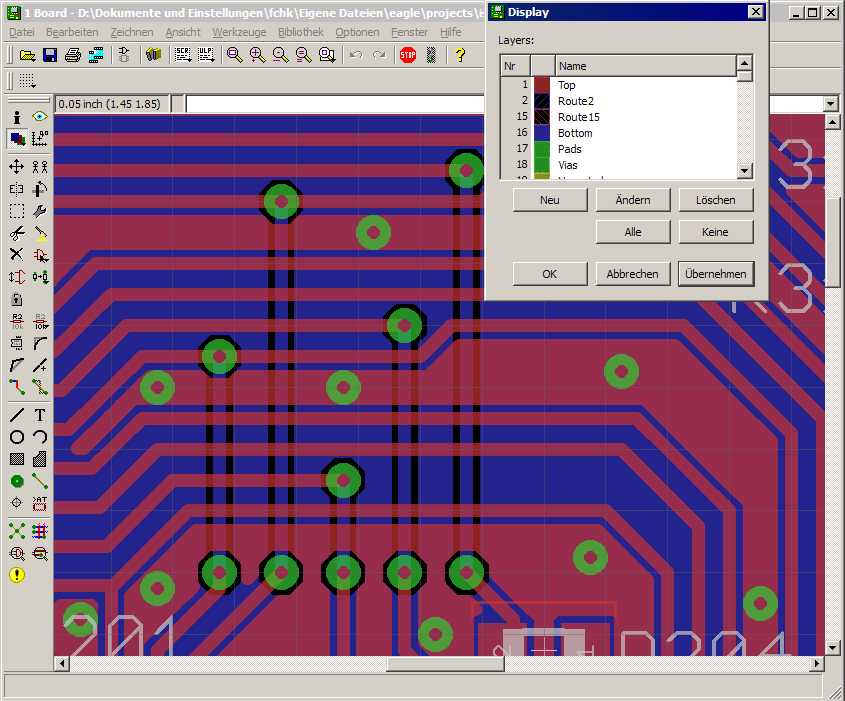Select the dashed-rectangle Group tool
Image resolution: width=845 pixels, height=701 pixels.
(x=17, y=211)
